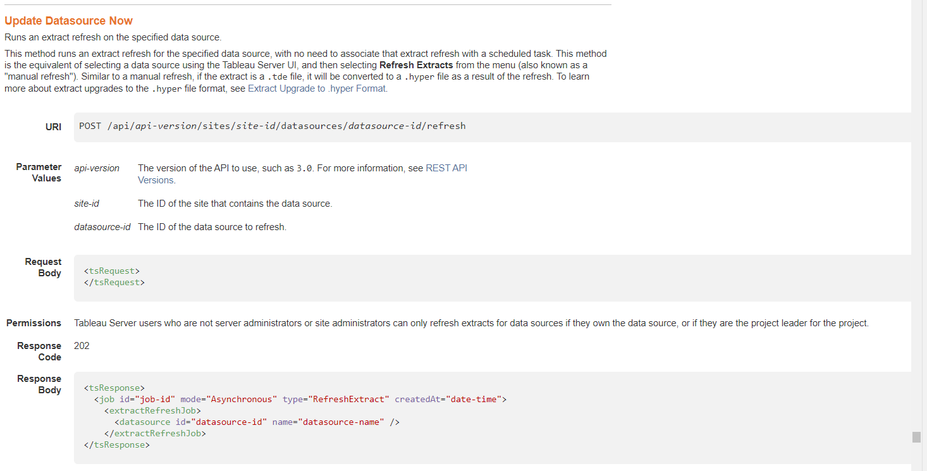Open the REST API Versions link

(302, 174)
